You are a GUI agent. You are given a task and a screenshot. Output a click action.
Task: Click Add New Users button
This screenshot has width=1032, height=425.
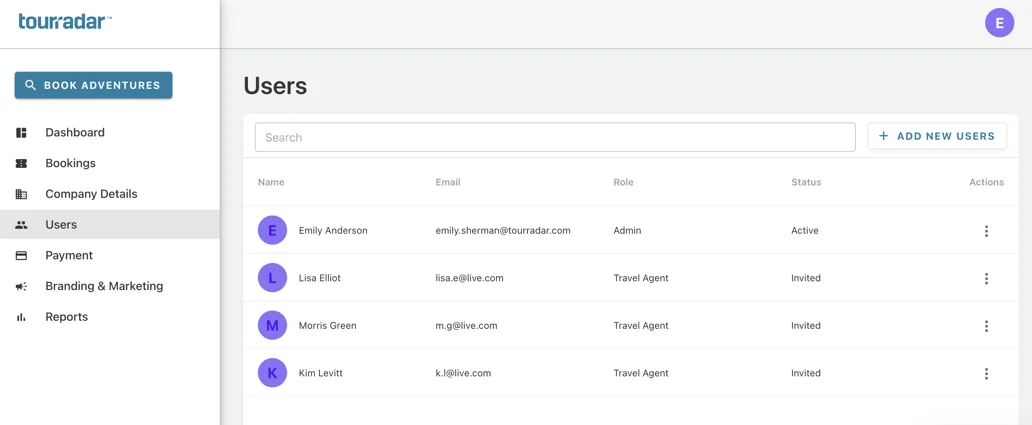tap(937, 136)
